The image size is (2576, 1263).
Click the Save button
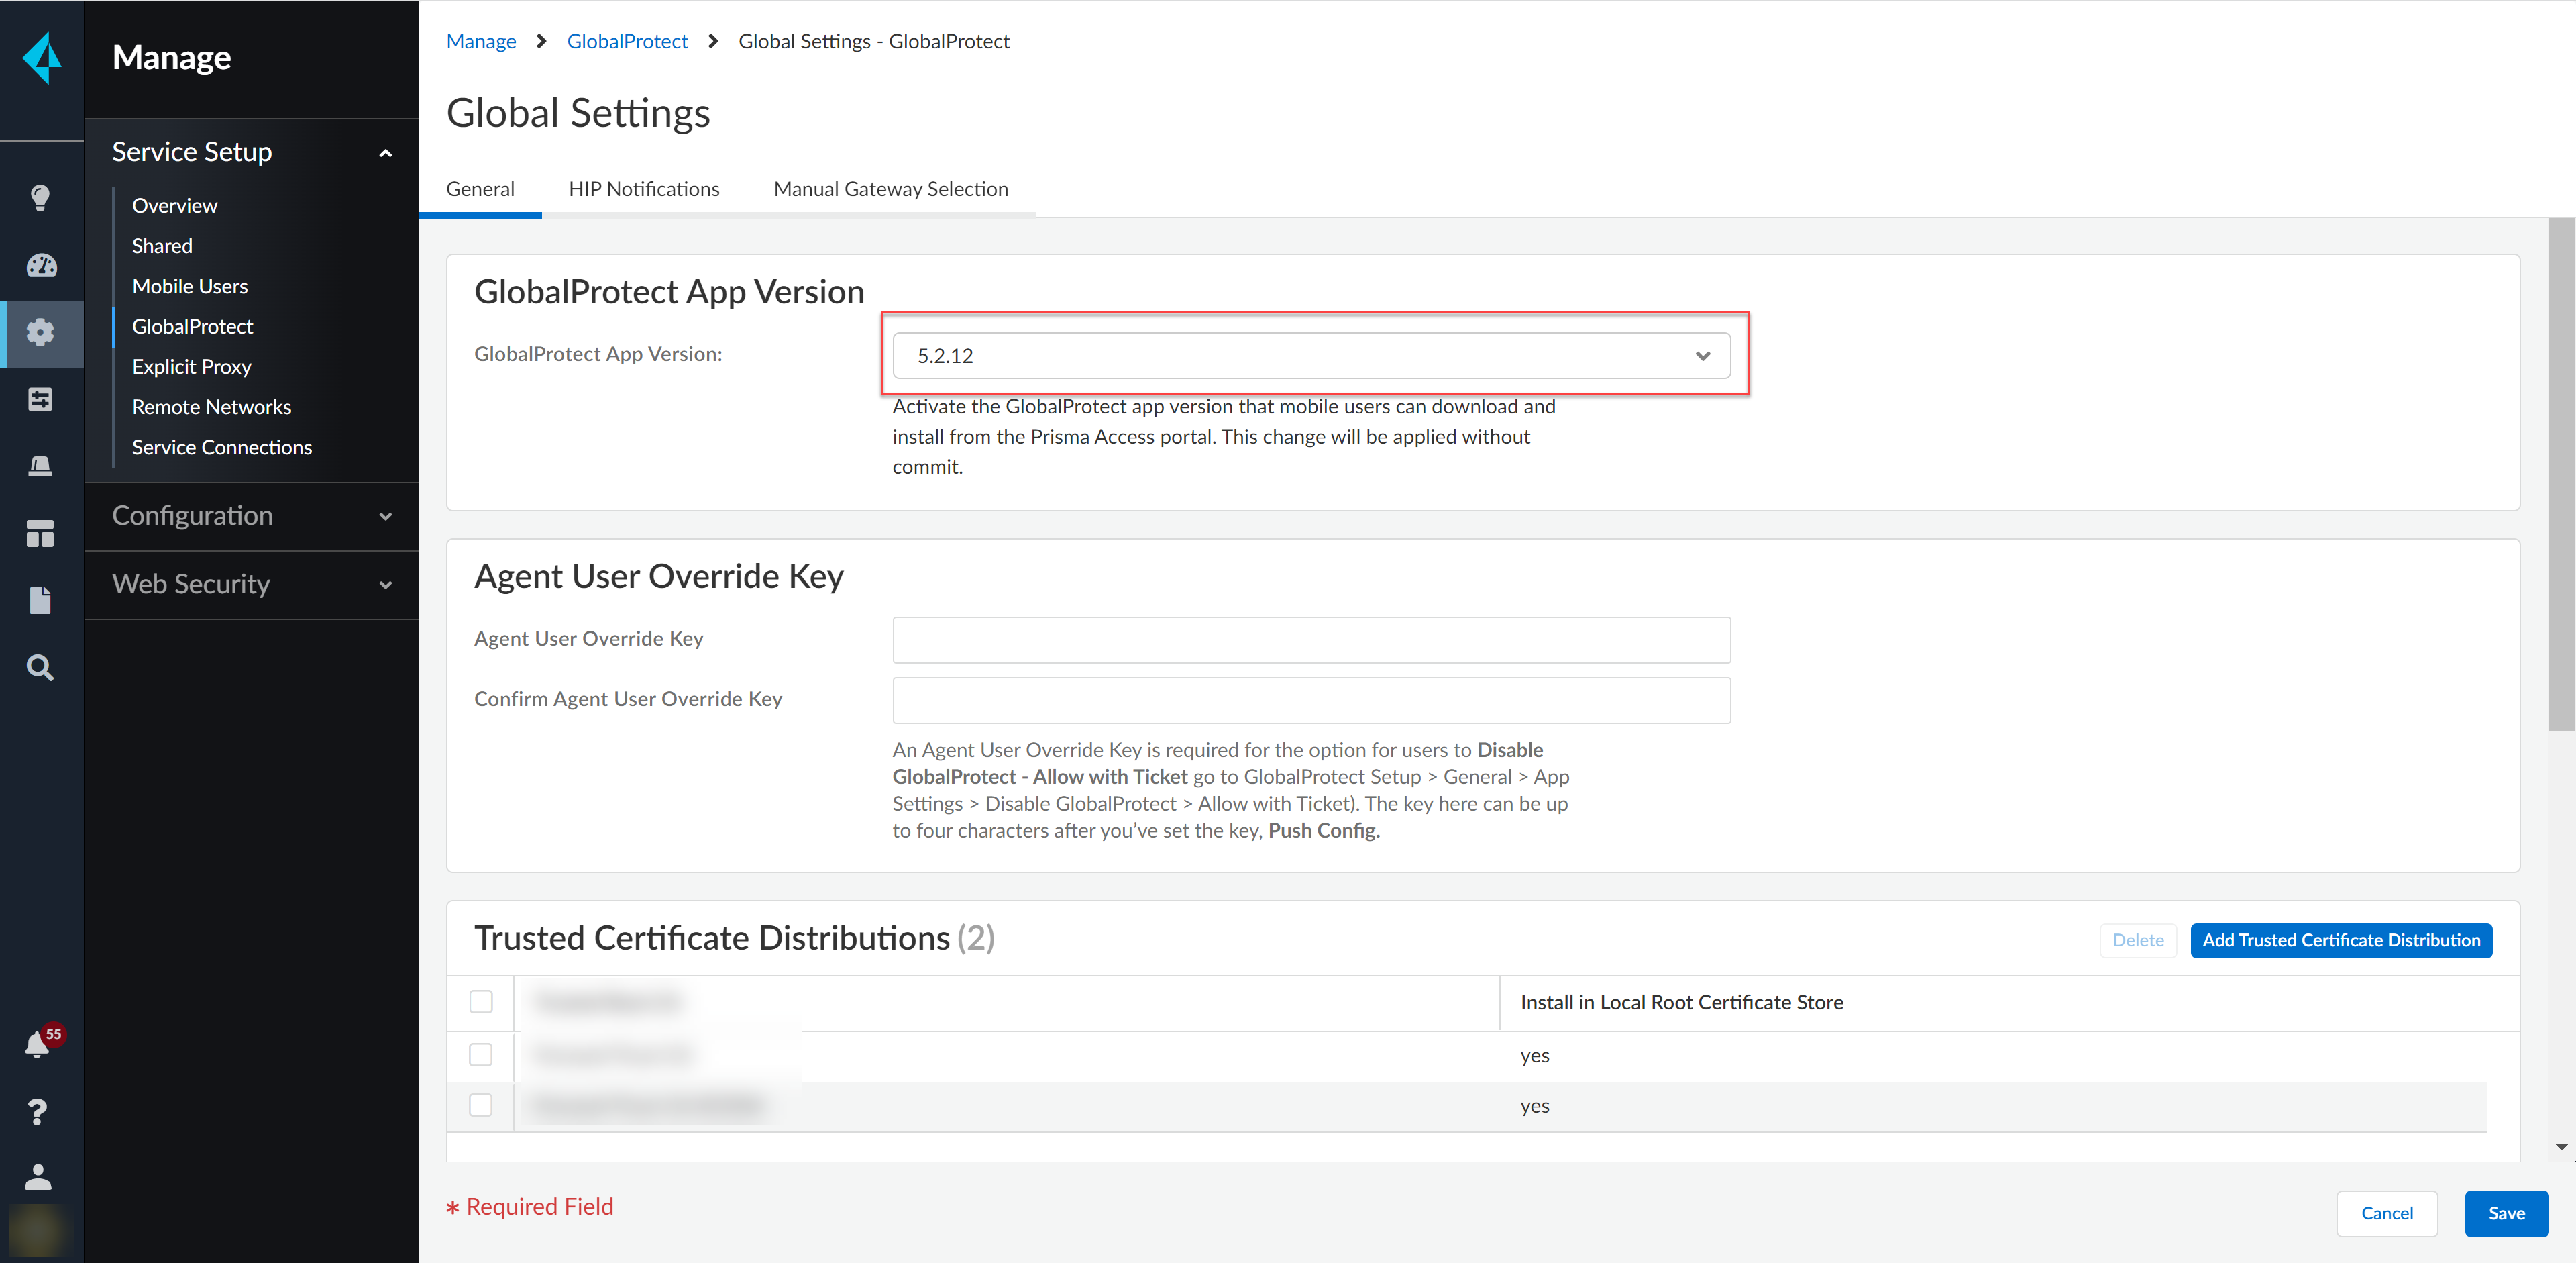2505,1213
